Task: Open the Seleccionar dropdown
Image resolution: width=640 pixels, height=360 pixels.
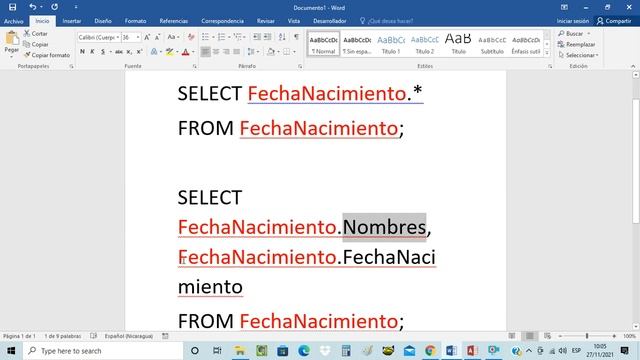Action: coord(578,55)
